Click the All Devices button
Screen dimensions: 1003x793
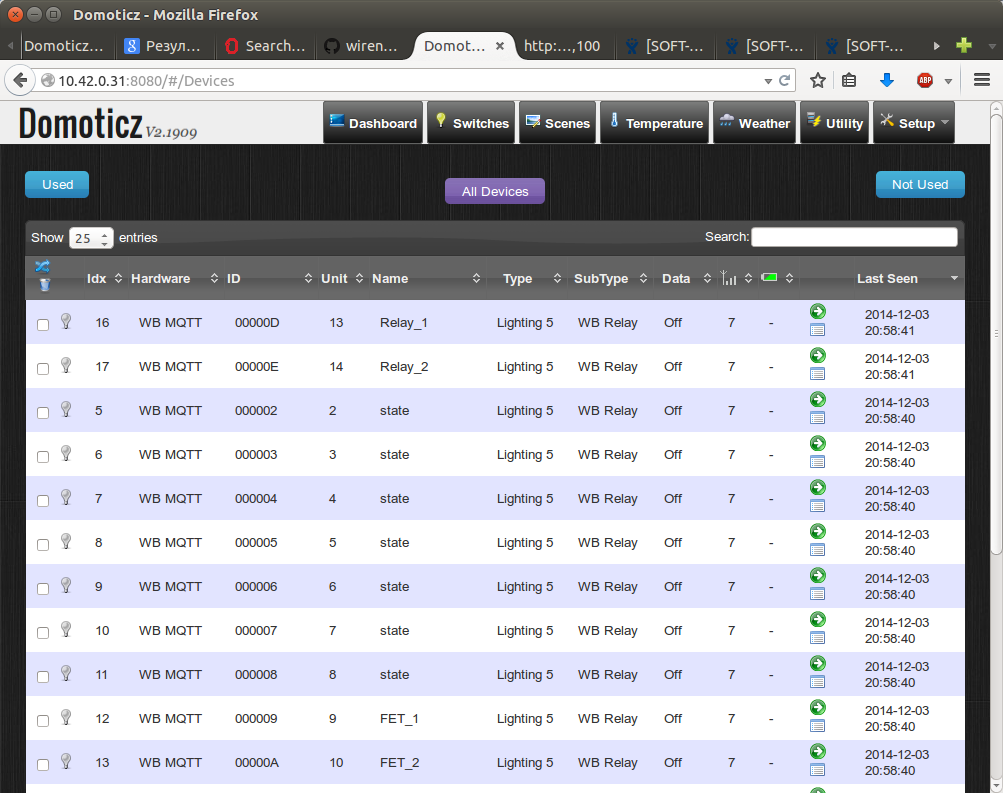494,192
